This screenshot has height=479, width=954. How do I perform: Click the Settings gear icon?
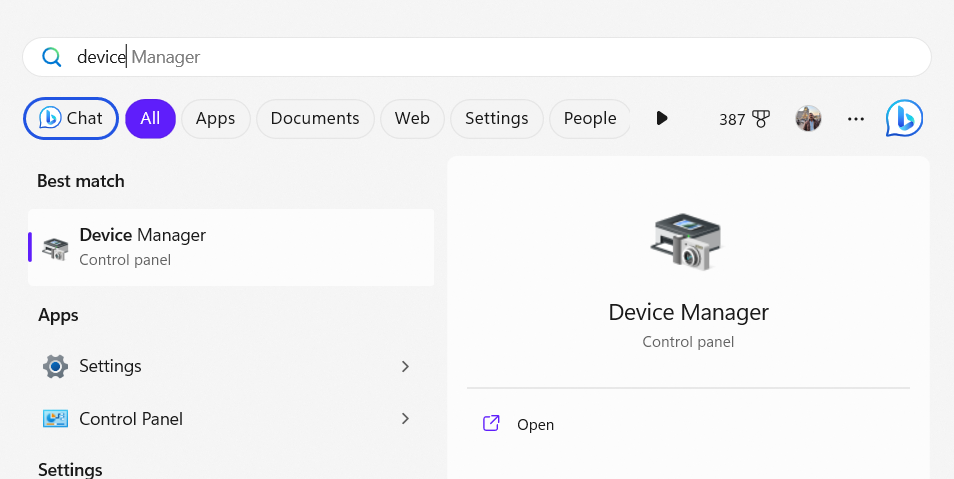(55, 366)
